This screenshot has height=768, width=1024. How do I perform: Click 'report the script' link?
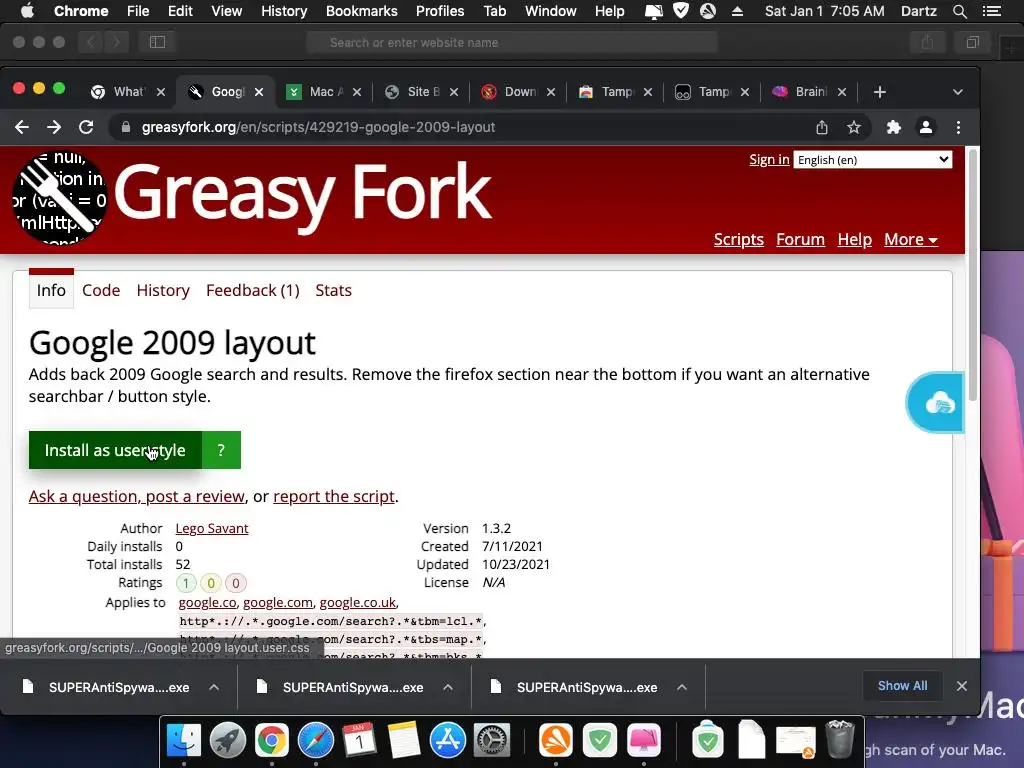point(334,496)
